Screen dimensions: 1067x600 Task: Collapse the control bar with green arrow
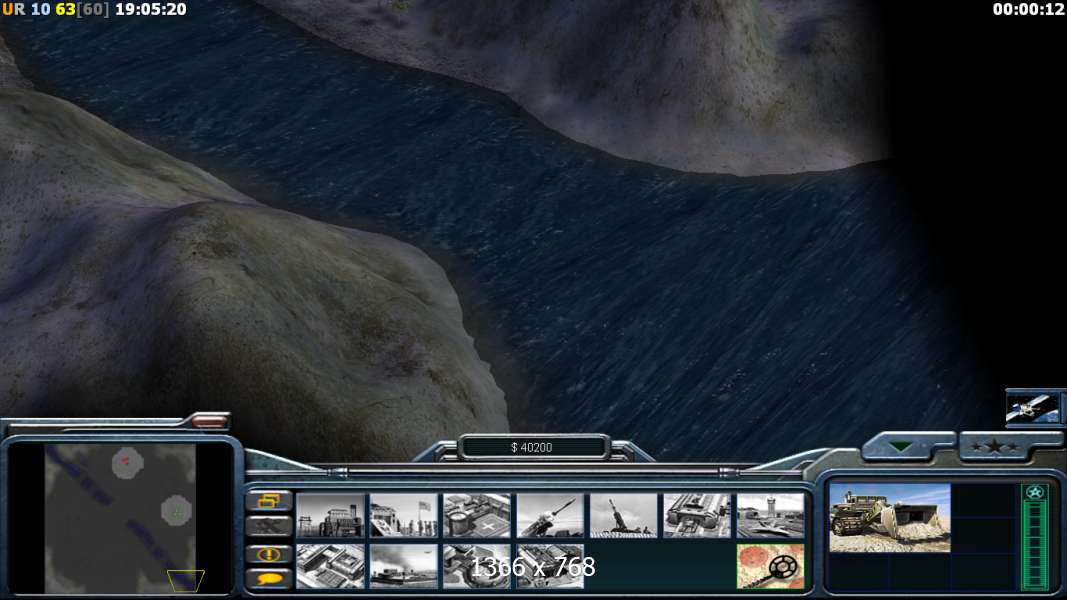click(902, 447)
